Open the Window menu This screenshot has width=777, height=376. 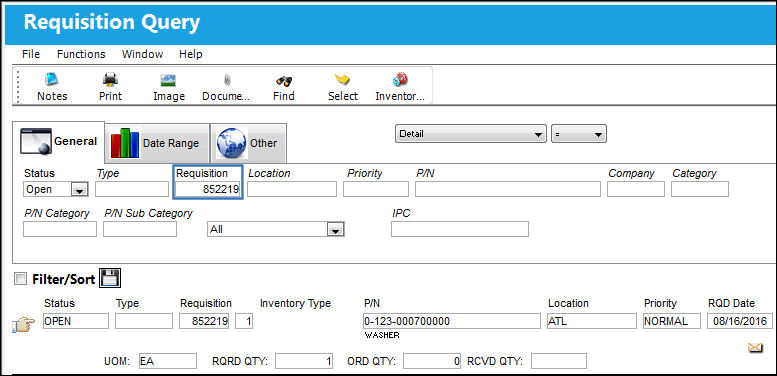[142, 54]
